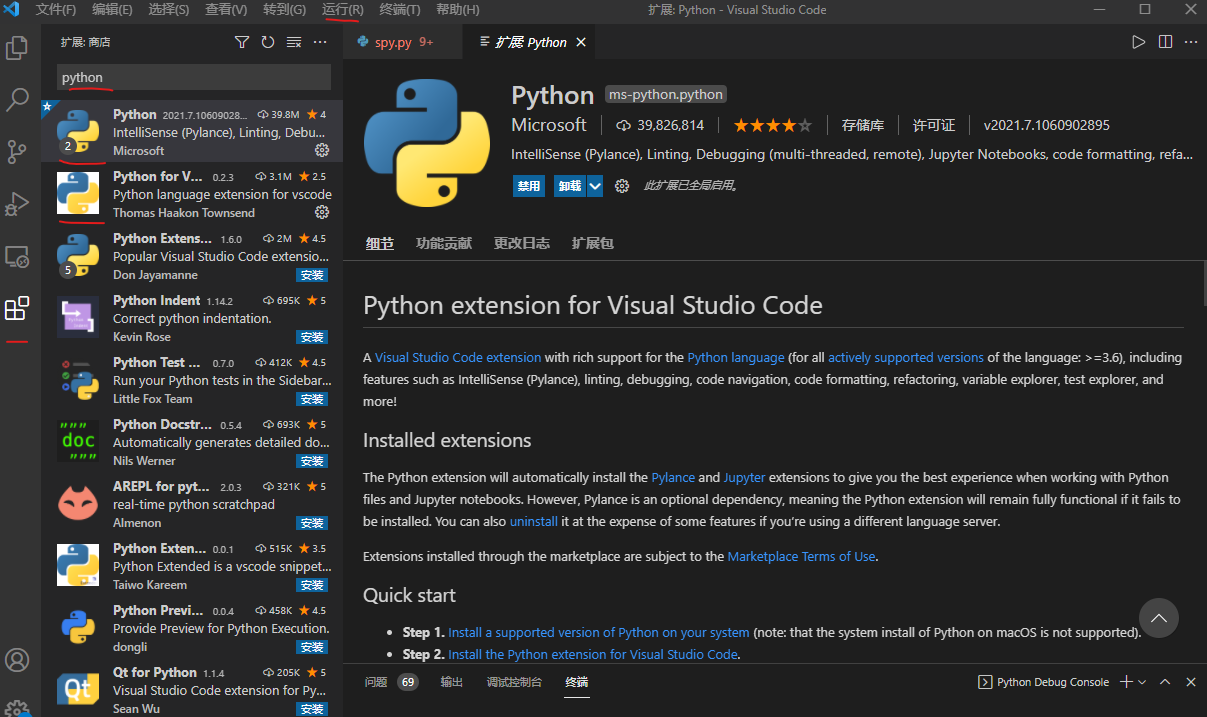Click the filter extensions funnel icon
Viewport: 1207px width, 717px height.
pos(242,42)
